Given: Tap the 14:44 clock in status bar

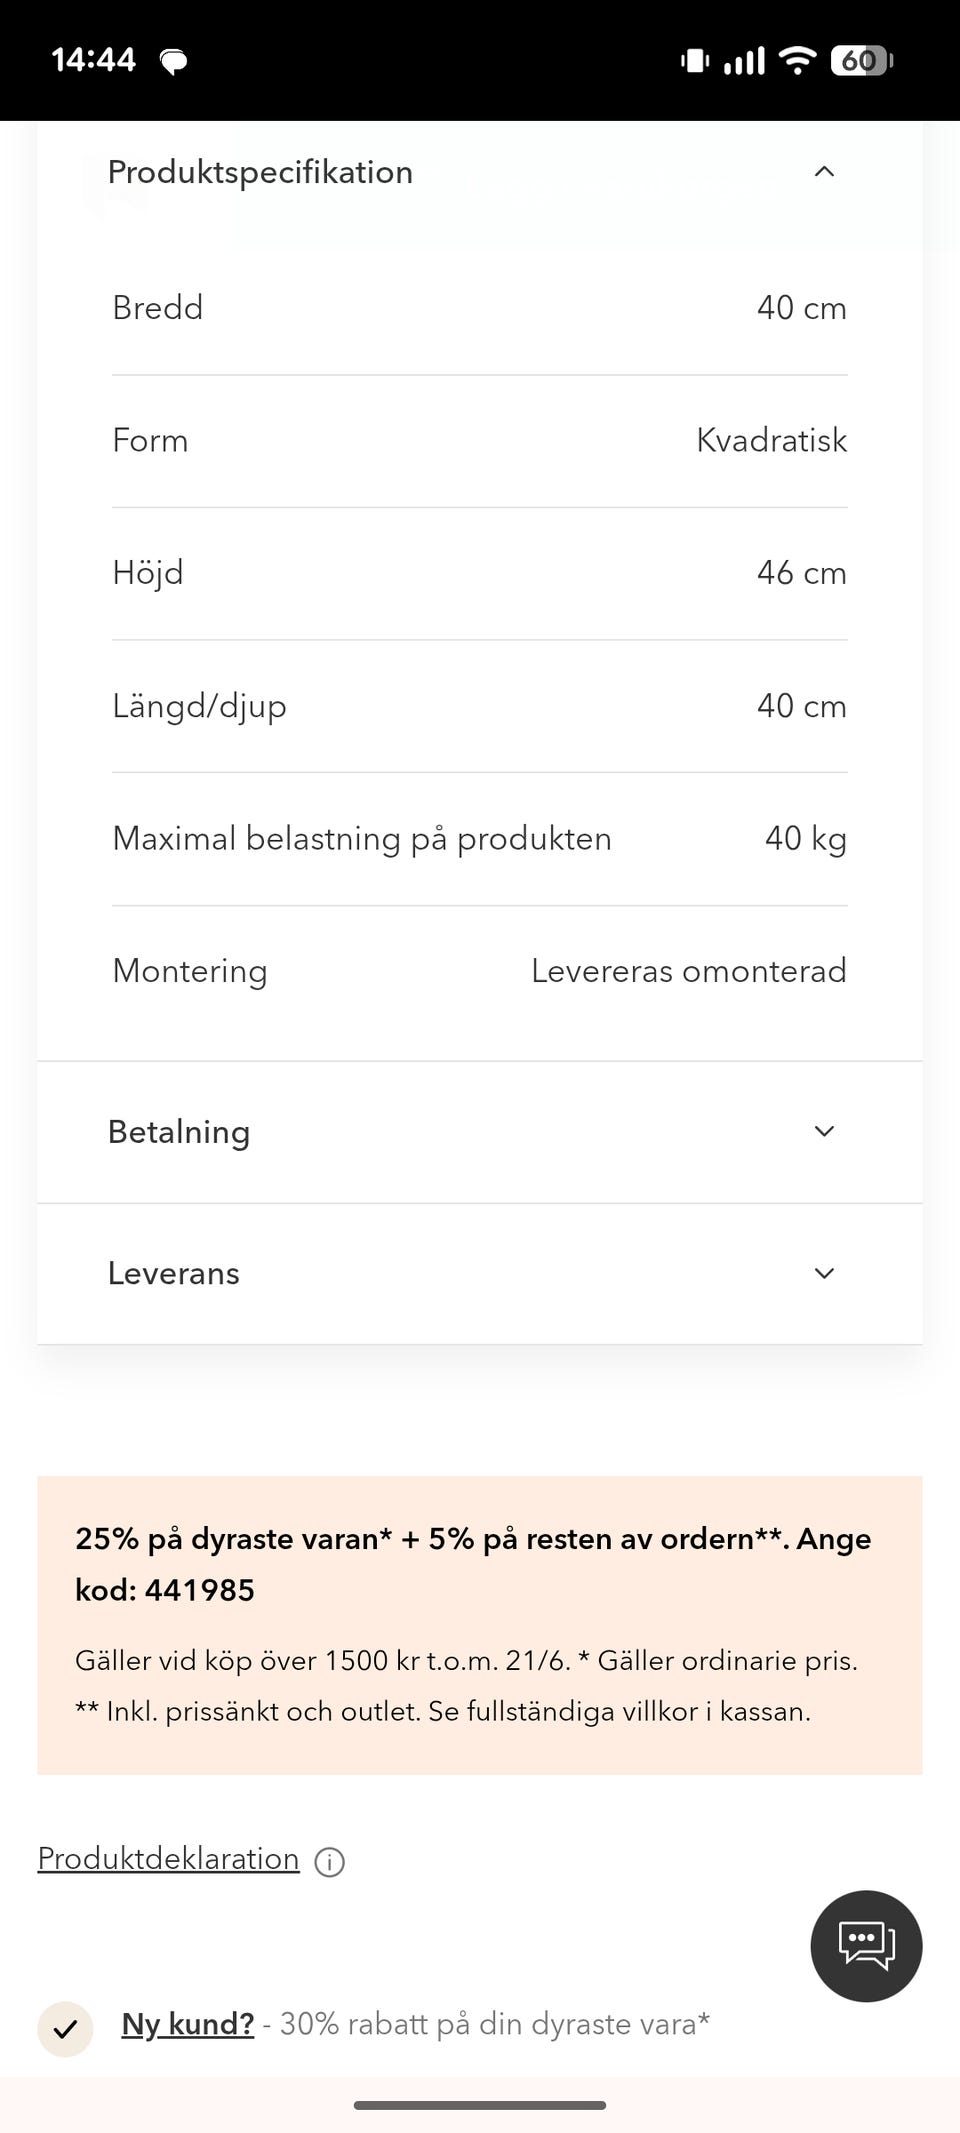Looking at the screenshot, I should coord(93,60).
